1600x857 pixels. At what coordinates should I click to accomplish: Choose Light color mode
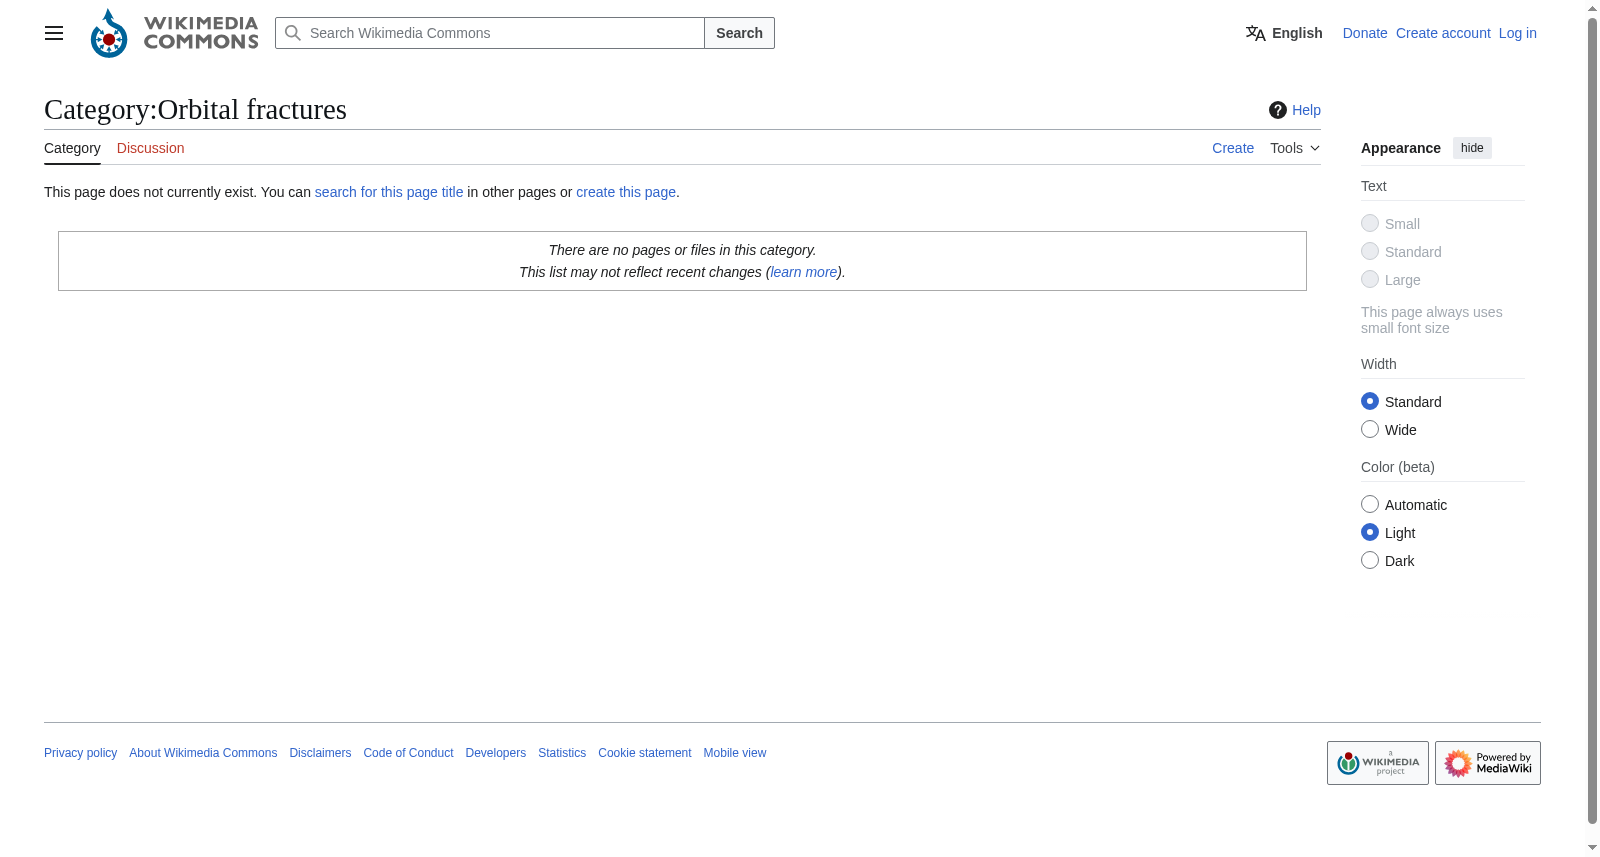coord(1370,532)
